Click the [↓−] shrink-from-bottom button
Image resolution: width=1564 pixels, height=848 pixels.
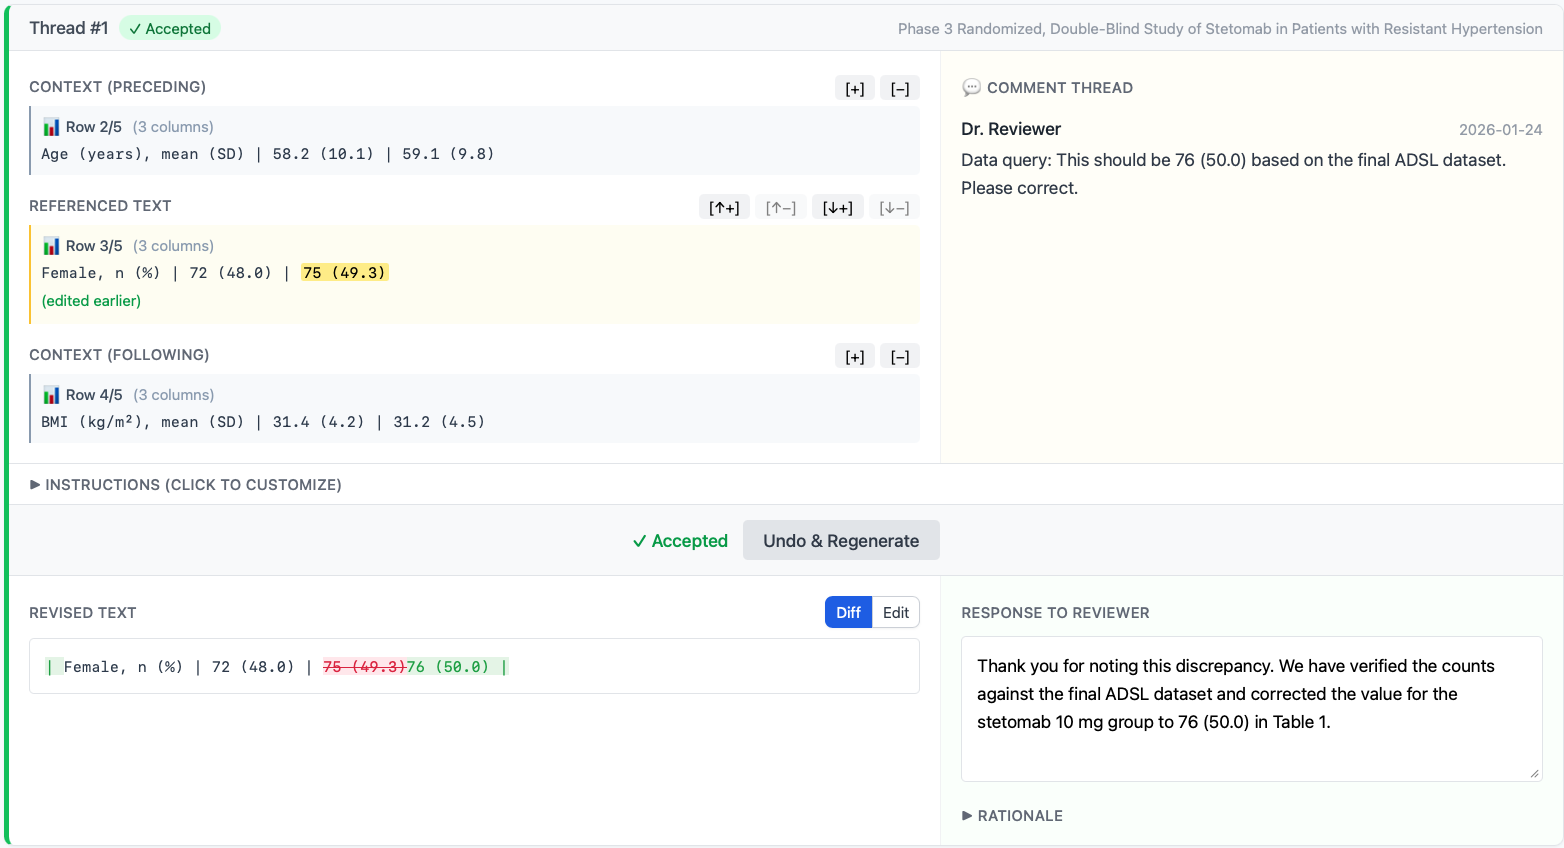[x=894, y=208]
